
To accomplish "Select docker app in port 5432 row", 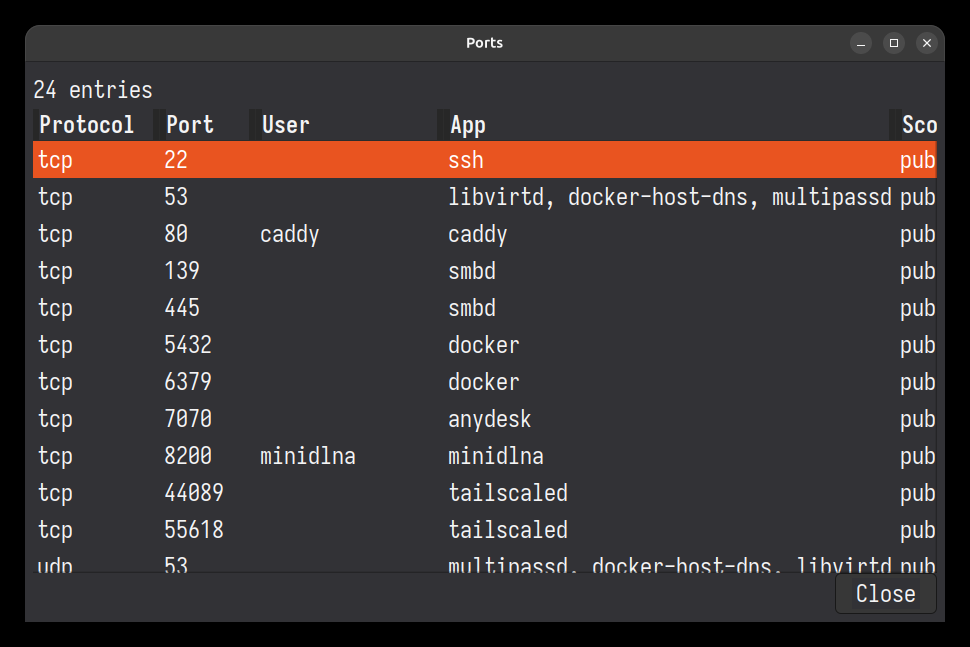I will click(484, 345).
